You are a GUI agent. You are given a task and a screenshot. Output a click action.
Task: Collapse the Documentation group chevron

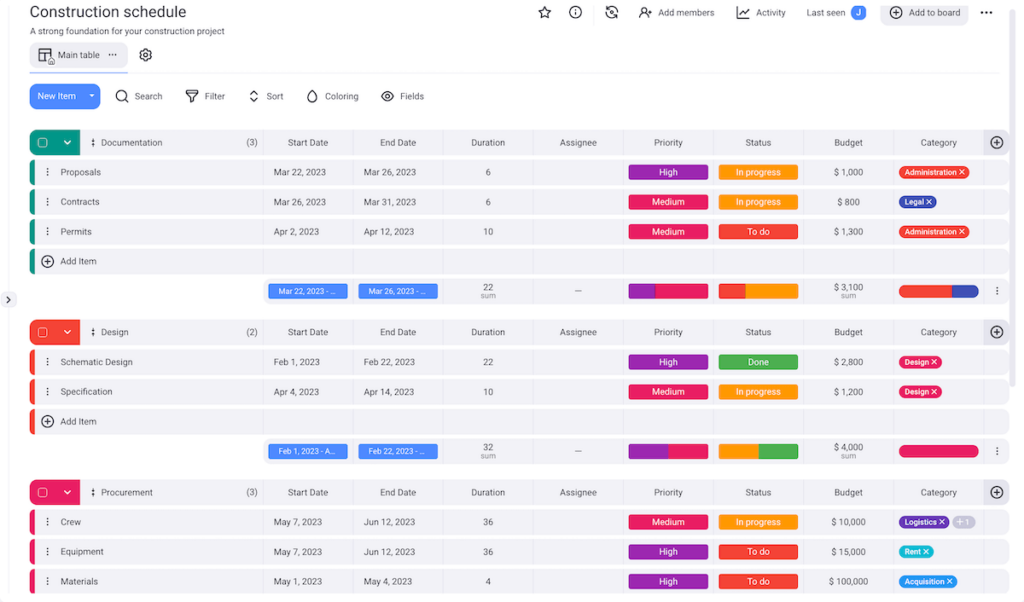[x=68, y=143]
